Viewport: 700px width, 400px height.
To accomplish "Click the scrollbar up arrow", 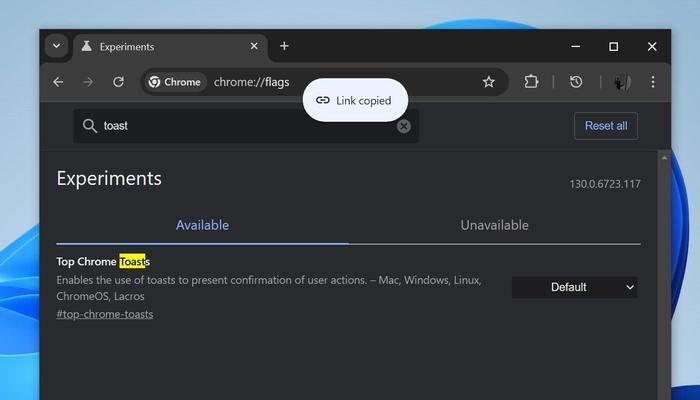I will pyautogui.click(x=664, y=158).
